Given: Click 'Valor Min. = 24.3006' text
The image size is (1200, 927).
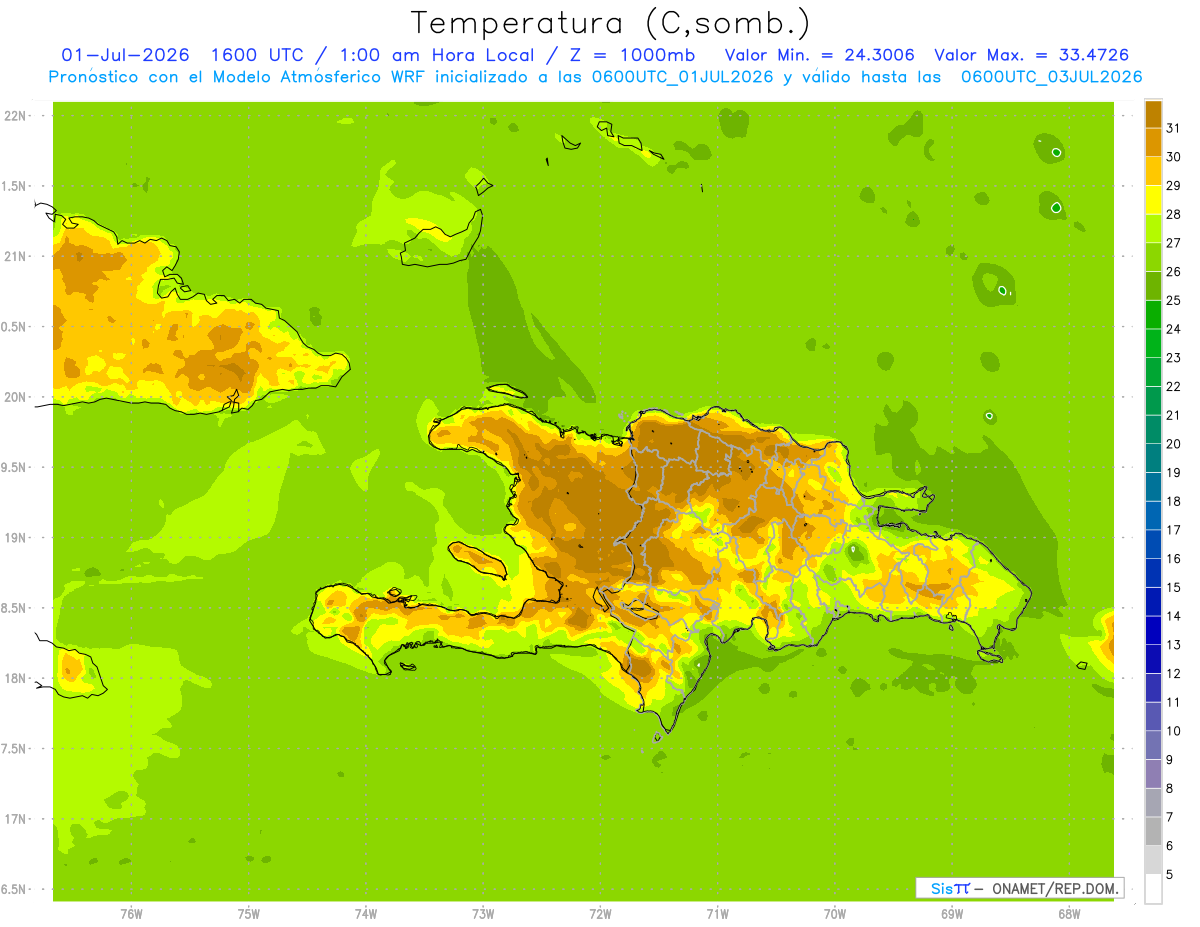Looking at the screenshot, I should click(x=819, y=55).
